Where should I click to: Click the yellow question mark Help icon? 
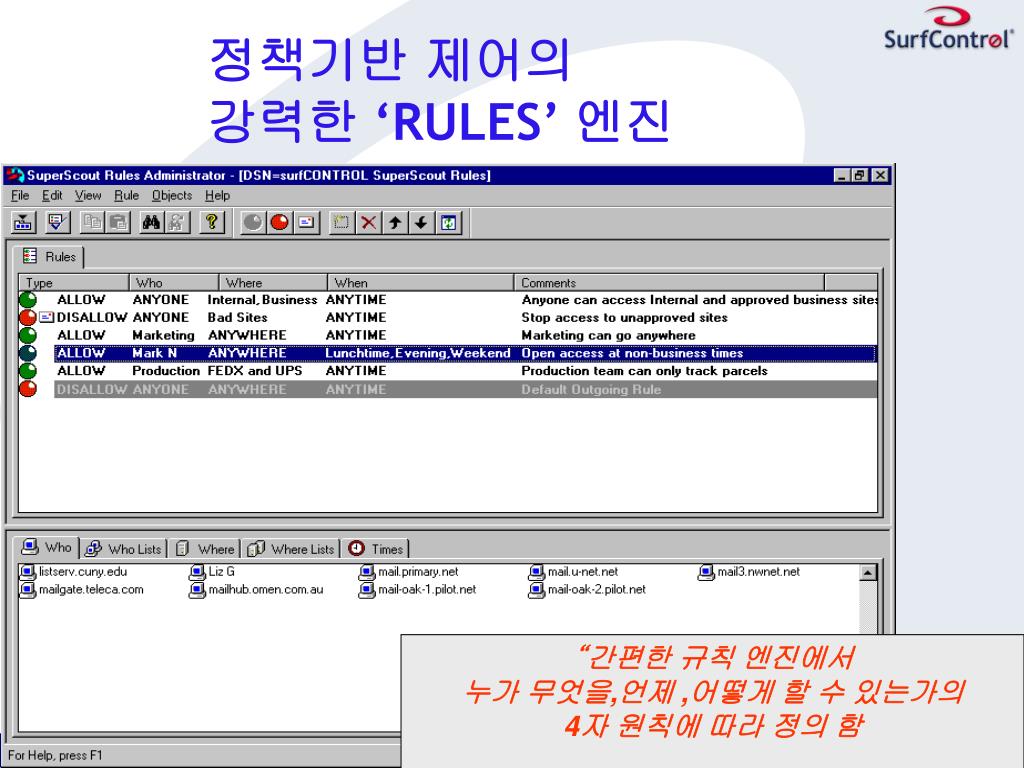coord(212,223)
